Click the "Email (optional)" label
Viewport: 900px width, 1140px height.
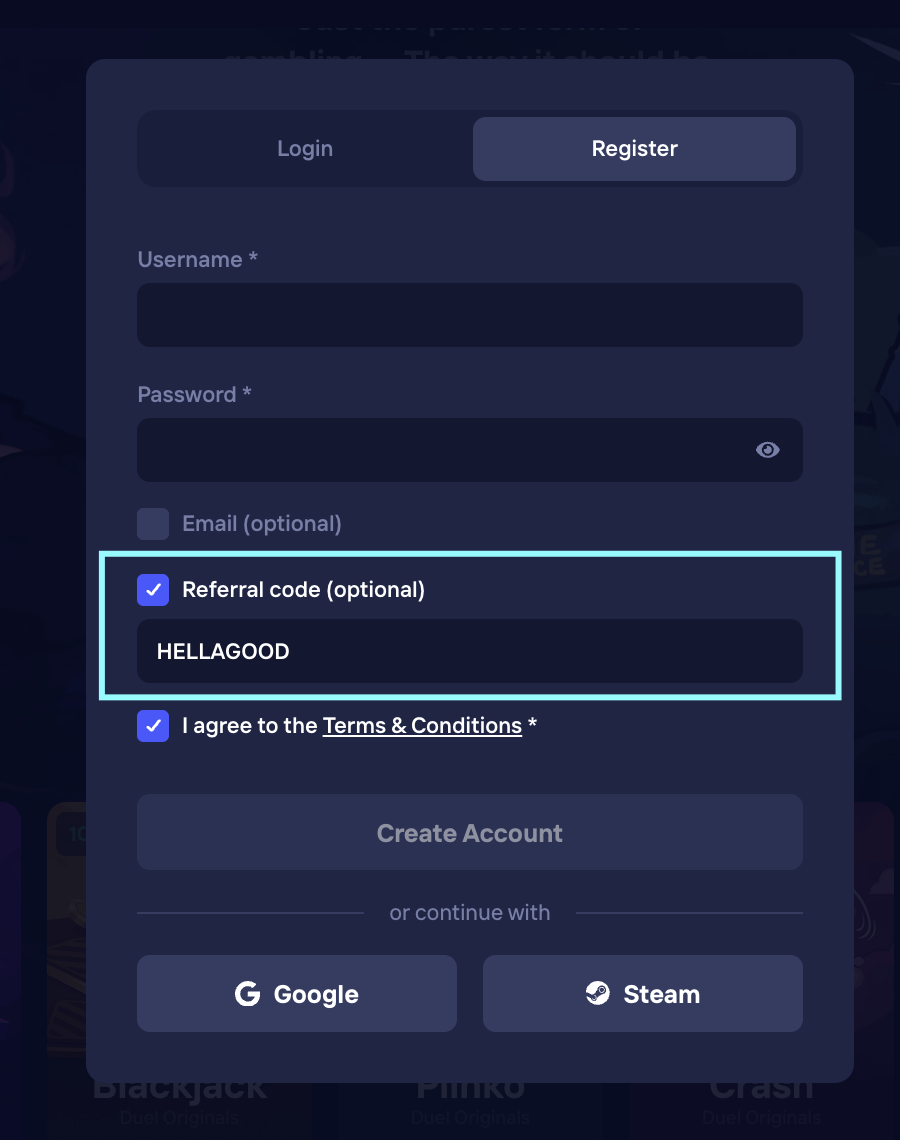pos(262,524)
